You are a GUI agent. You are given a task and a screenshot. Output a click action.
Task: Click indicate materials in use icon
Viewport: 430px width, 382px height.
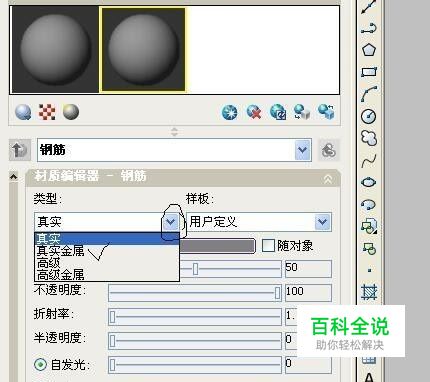(278, 112)
